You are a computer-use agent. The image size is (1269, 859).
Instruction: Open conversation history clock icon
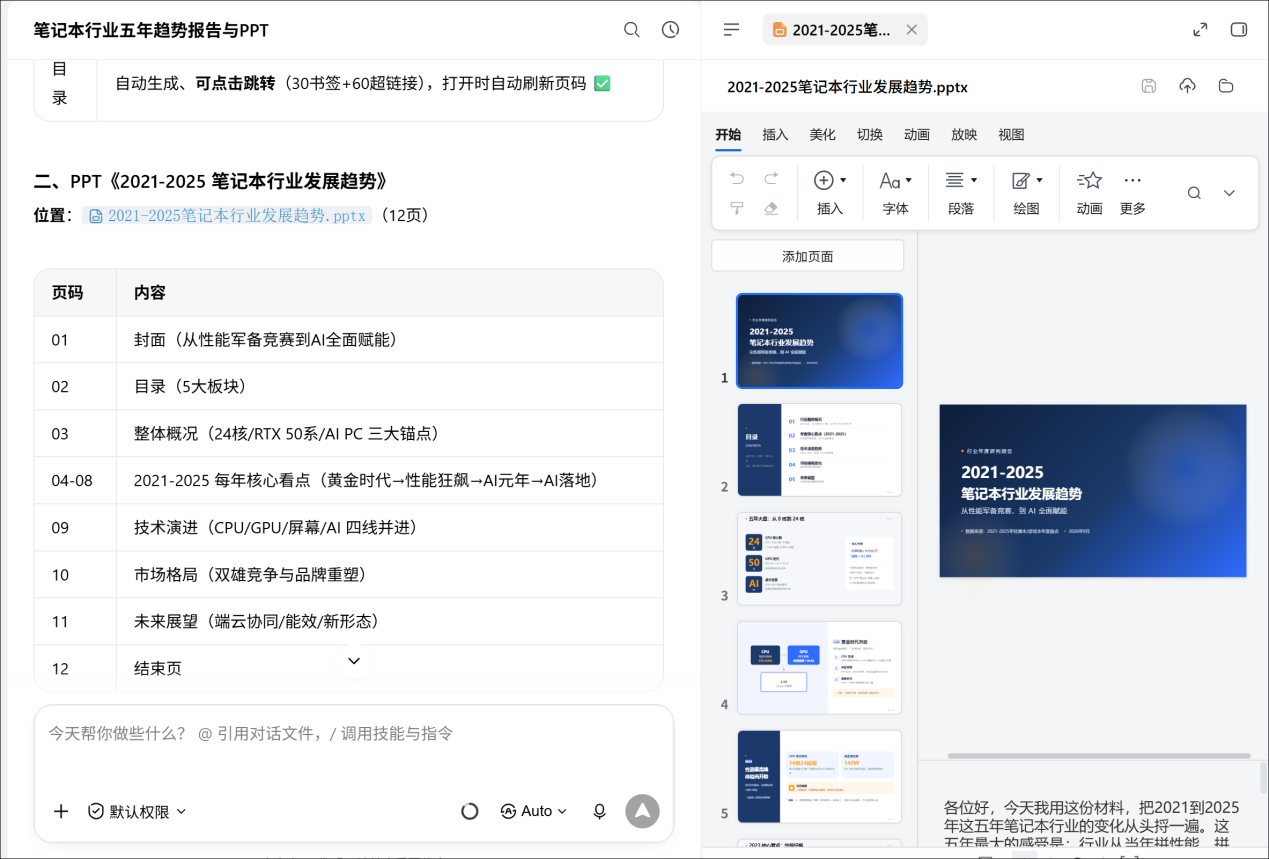[671, 30]
